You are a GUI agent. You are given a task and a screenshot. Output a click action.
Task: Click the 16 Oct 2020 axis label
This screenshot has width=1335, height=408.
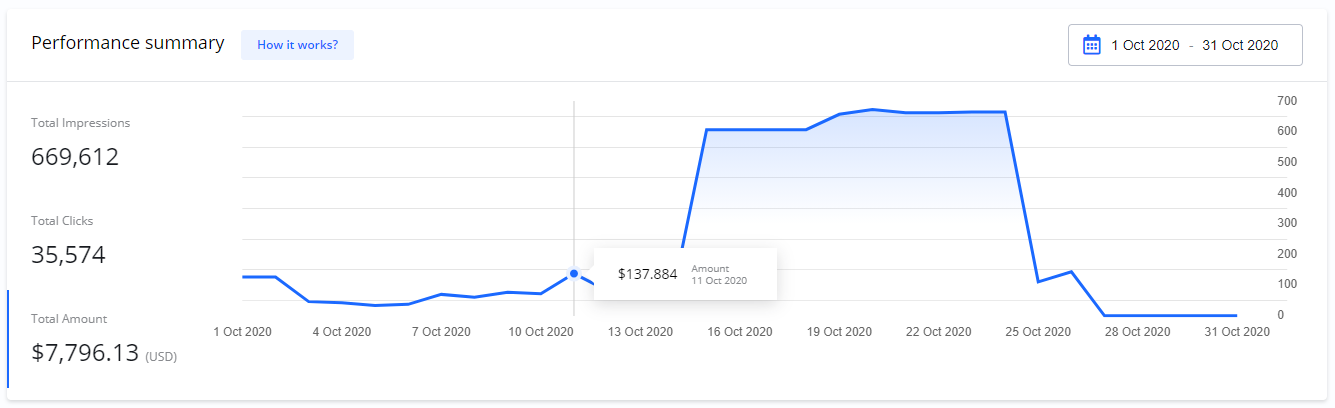pos(739,332)
